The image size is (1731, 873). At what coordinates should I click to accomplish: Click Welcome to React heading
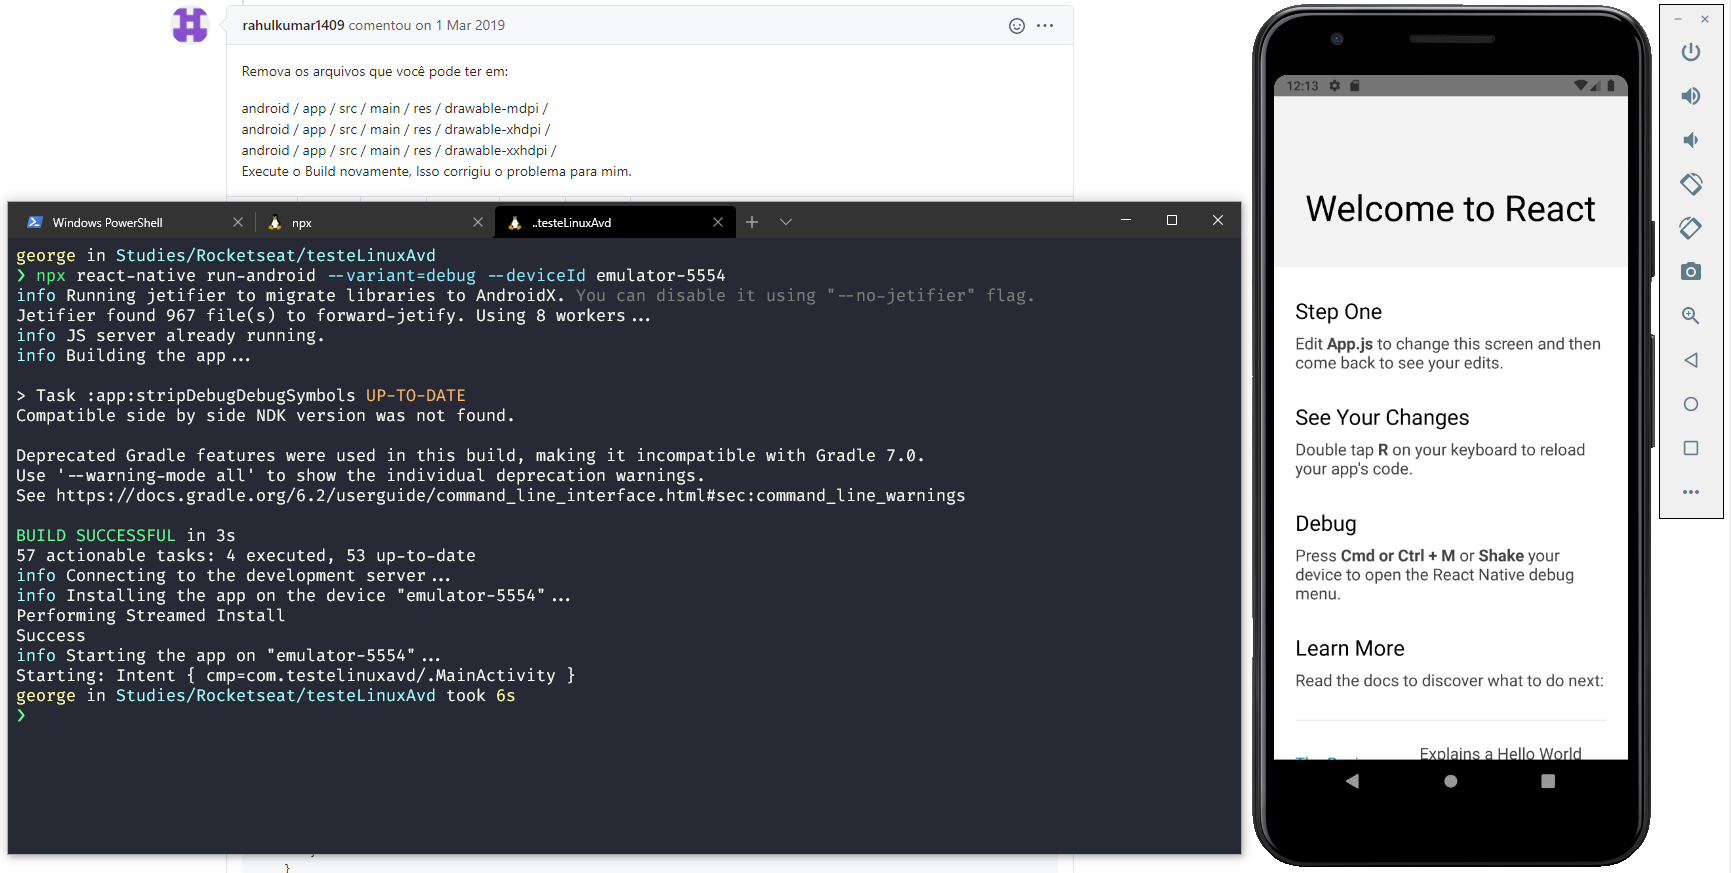tap(1450, 209)
